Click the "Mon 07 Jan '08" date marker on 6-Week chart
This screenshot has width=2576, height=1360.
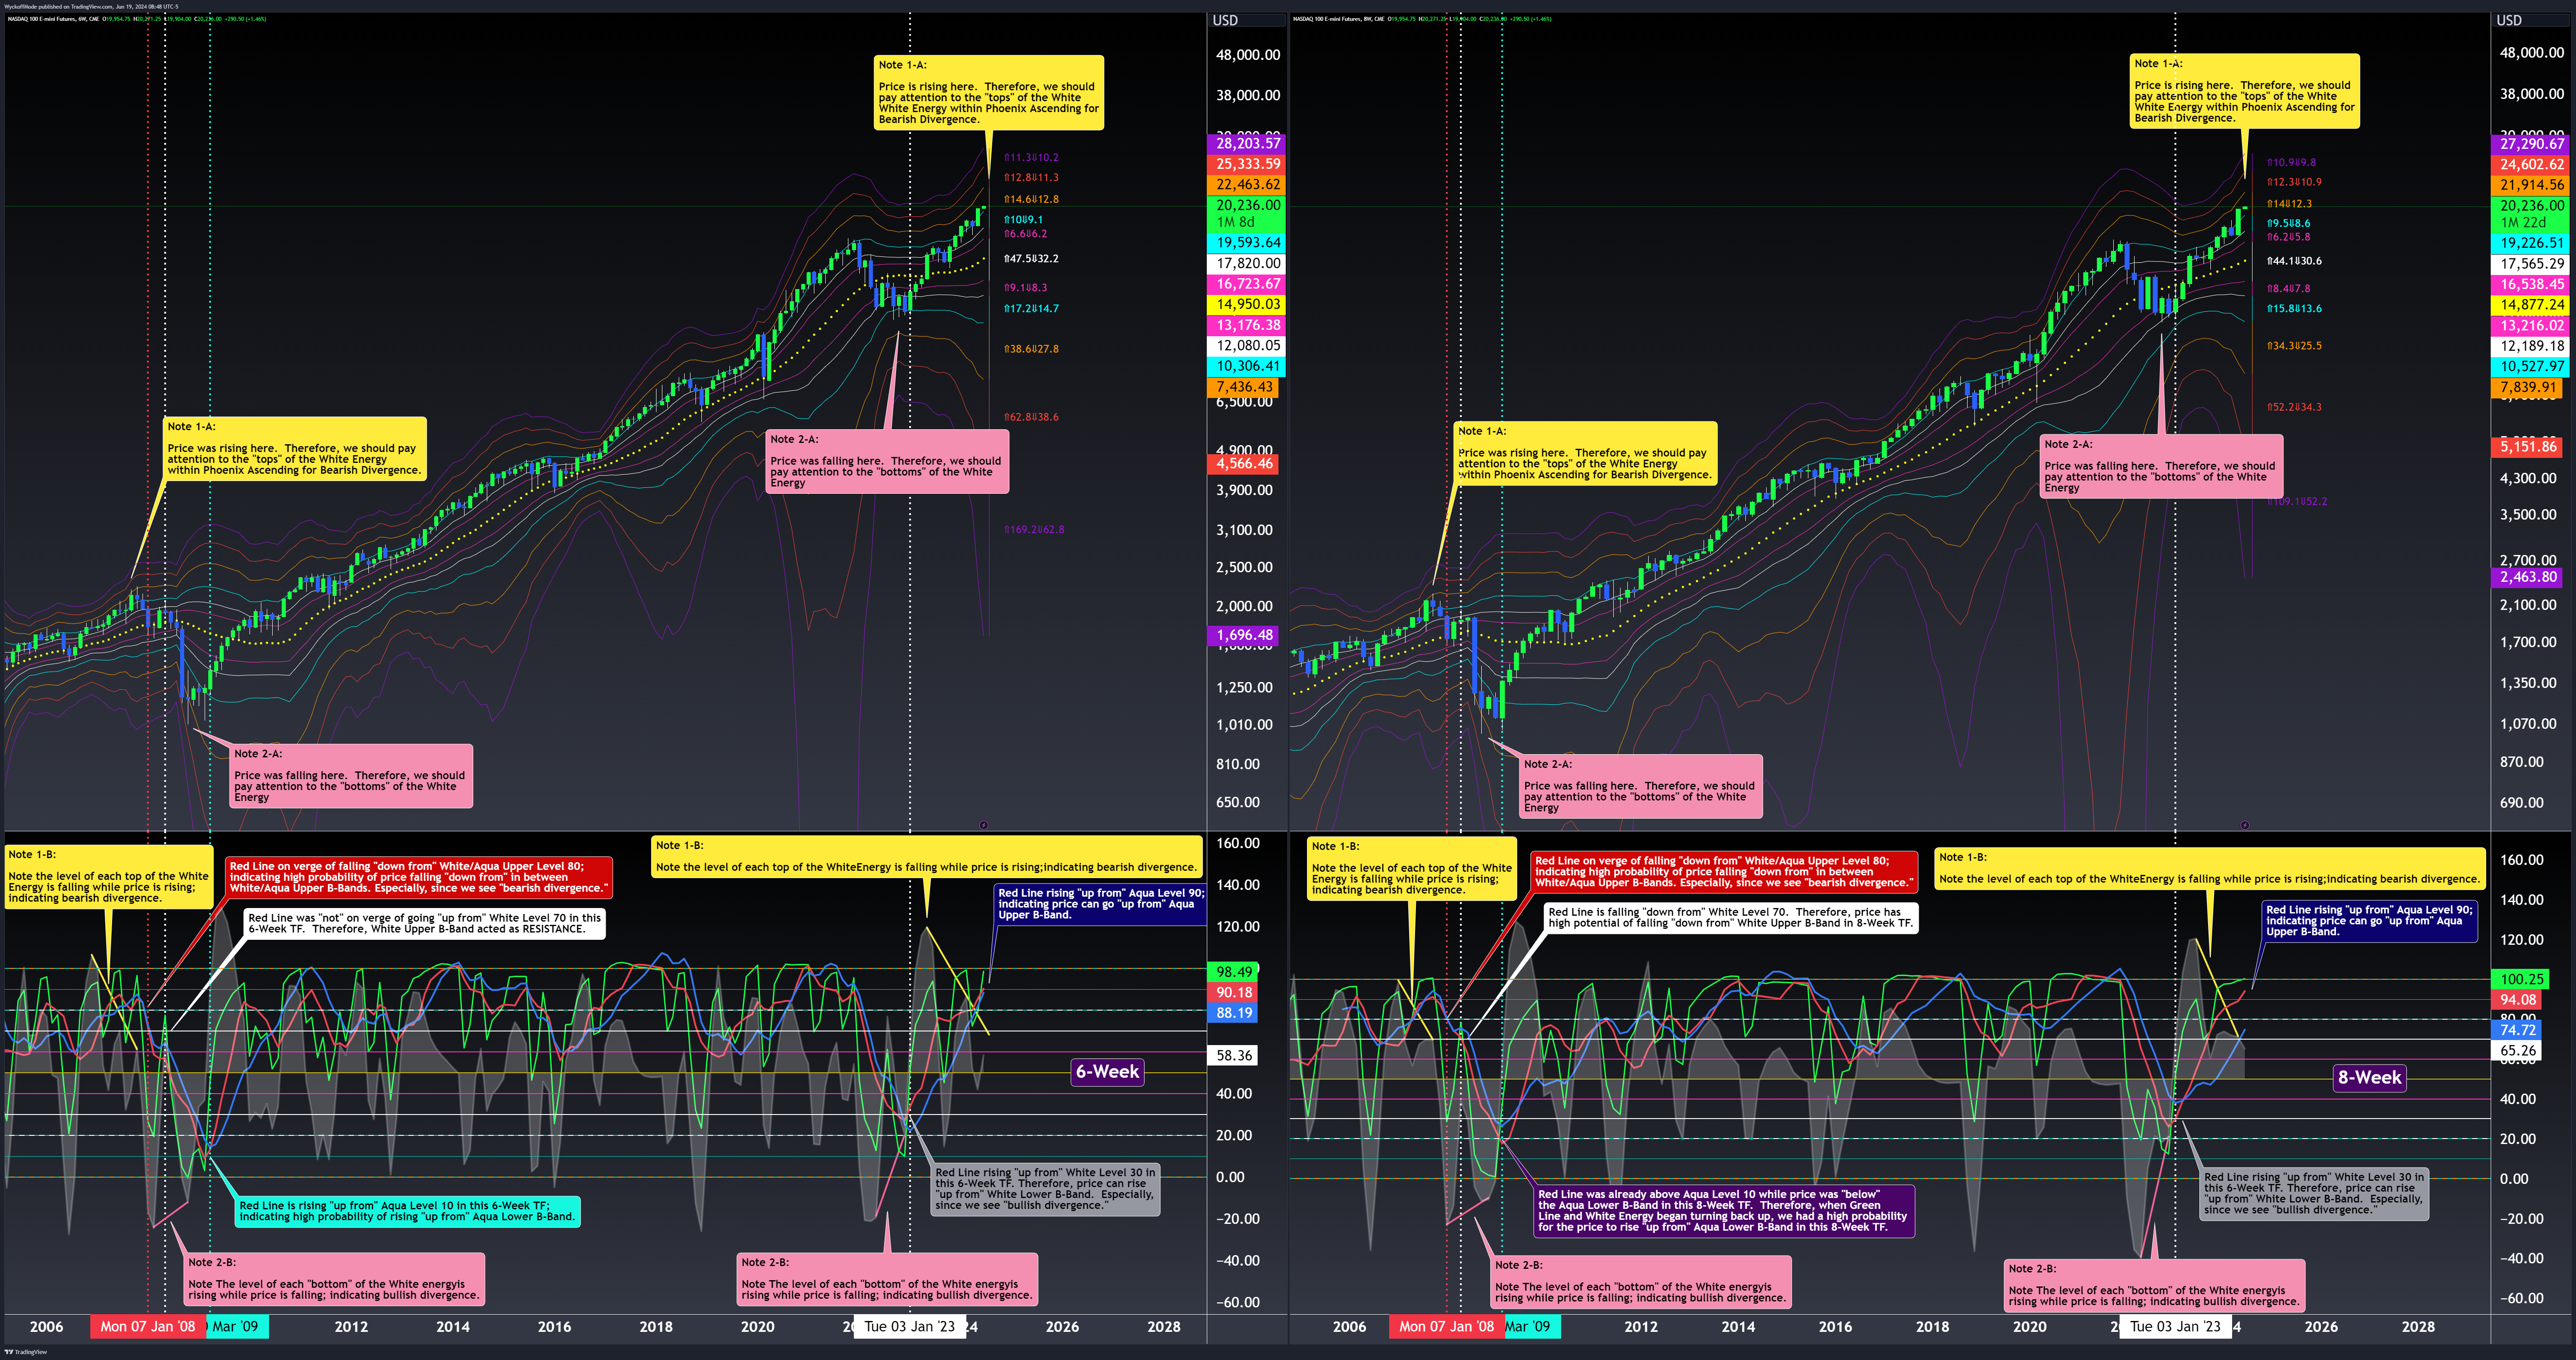(148, 1327)
